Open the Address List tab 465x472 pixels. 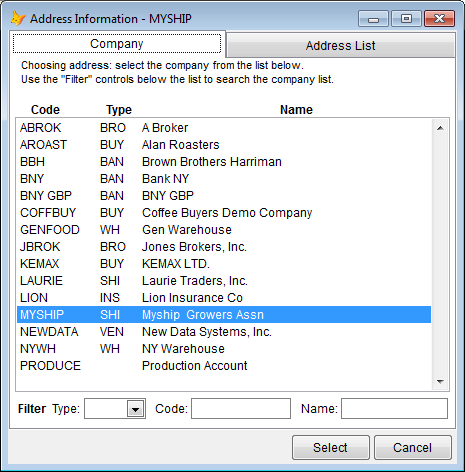[340, 46]
